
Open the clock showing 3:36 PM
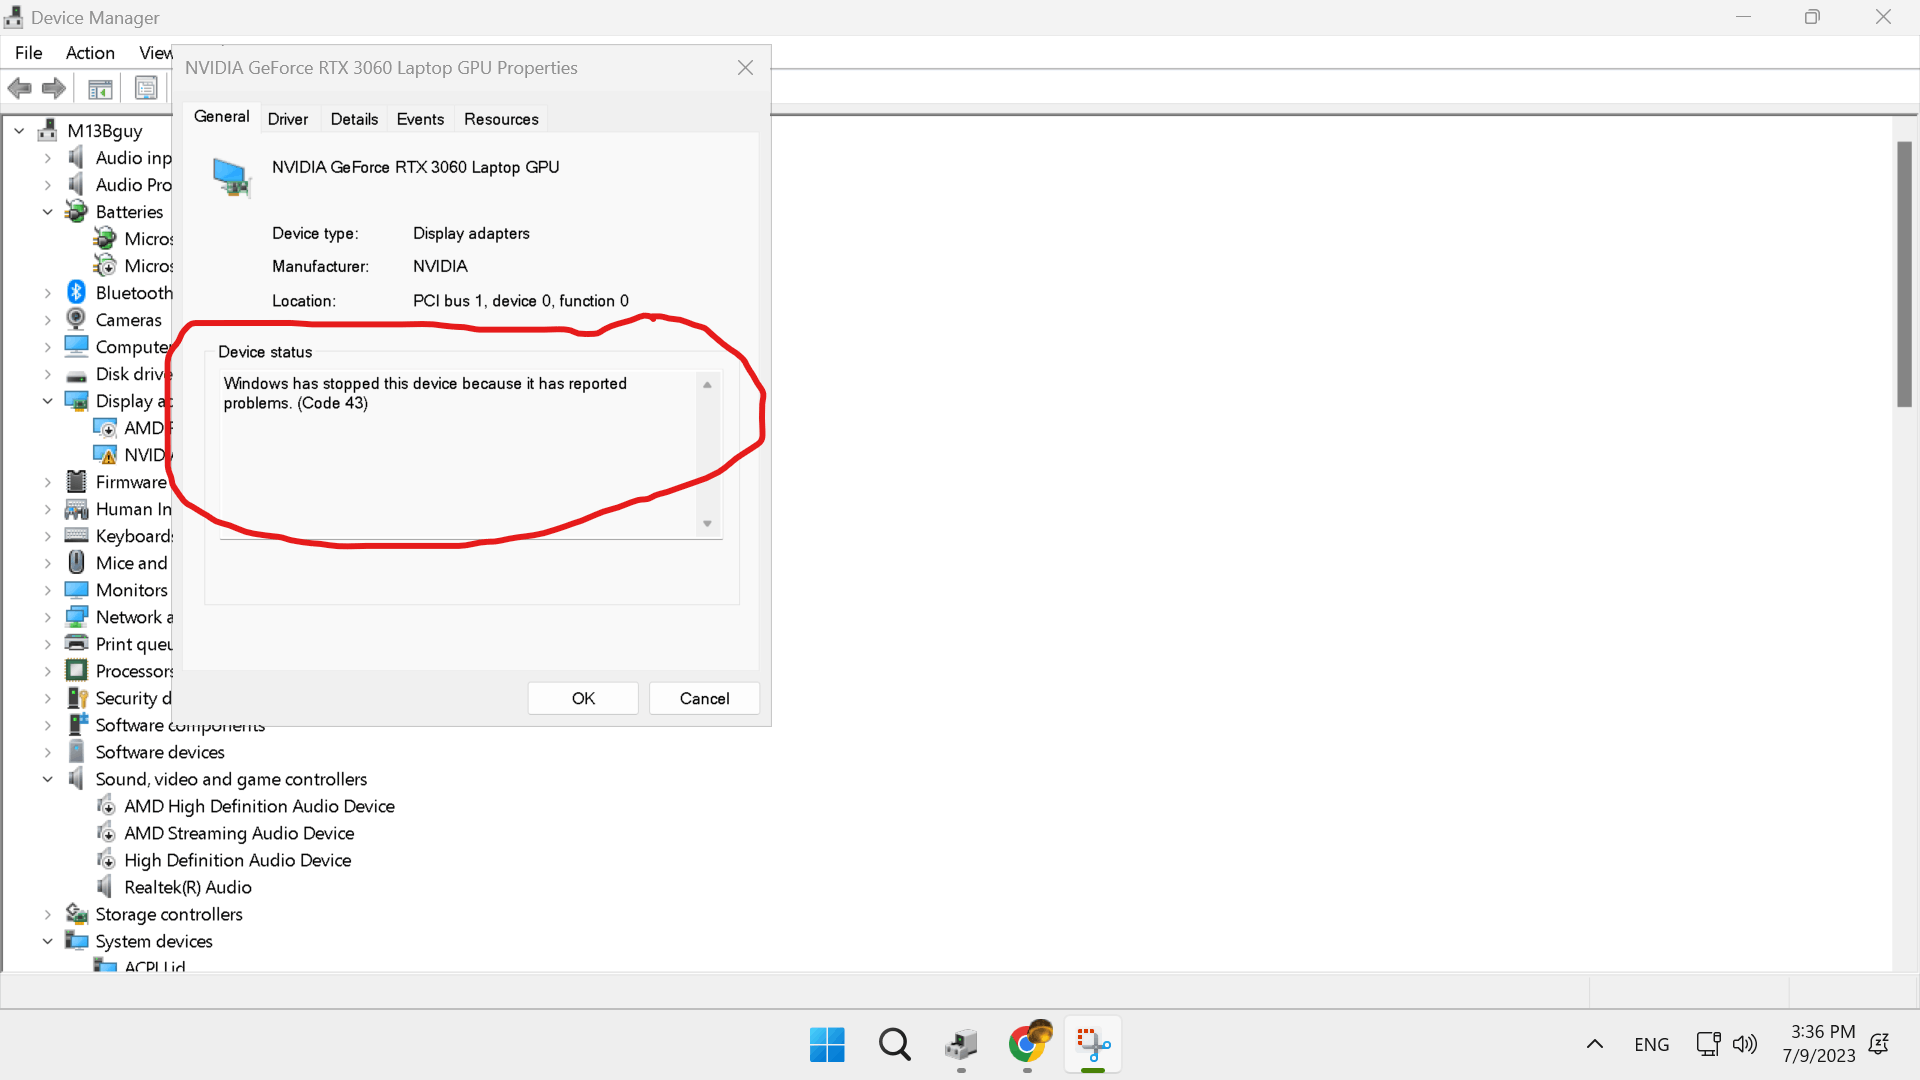click(1821, 1043)
